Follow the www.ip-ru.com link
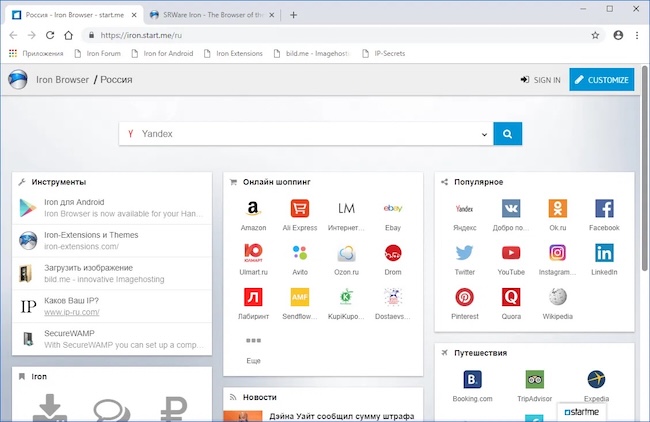This screenshot has width=650, height=422. coord(72,312)
